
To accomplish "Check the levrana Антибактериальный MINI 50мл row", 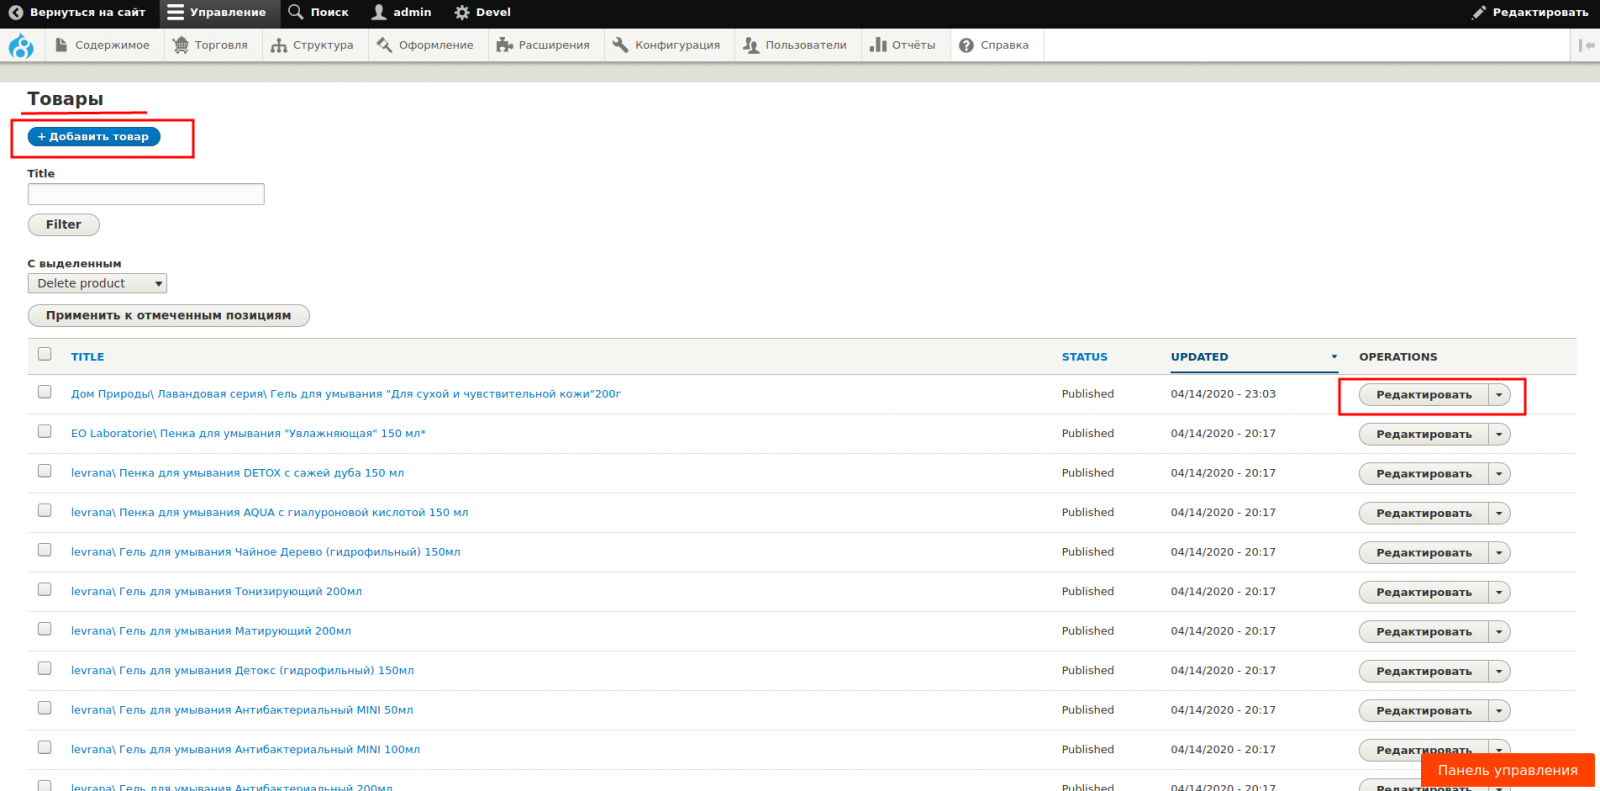I will click(44, 708).
